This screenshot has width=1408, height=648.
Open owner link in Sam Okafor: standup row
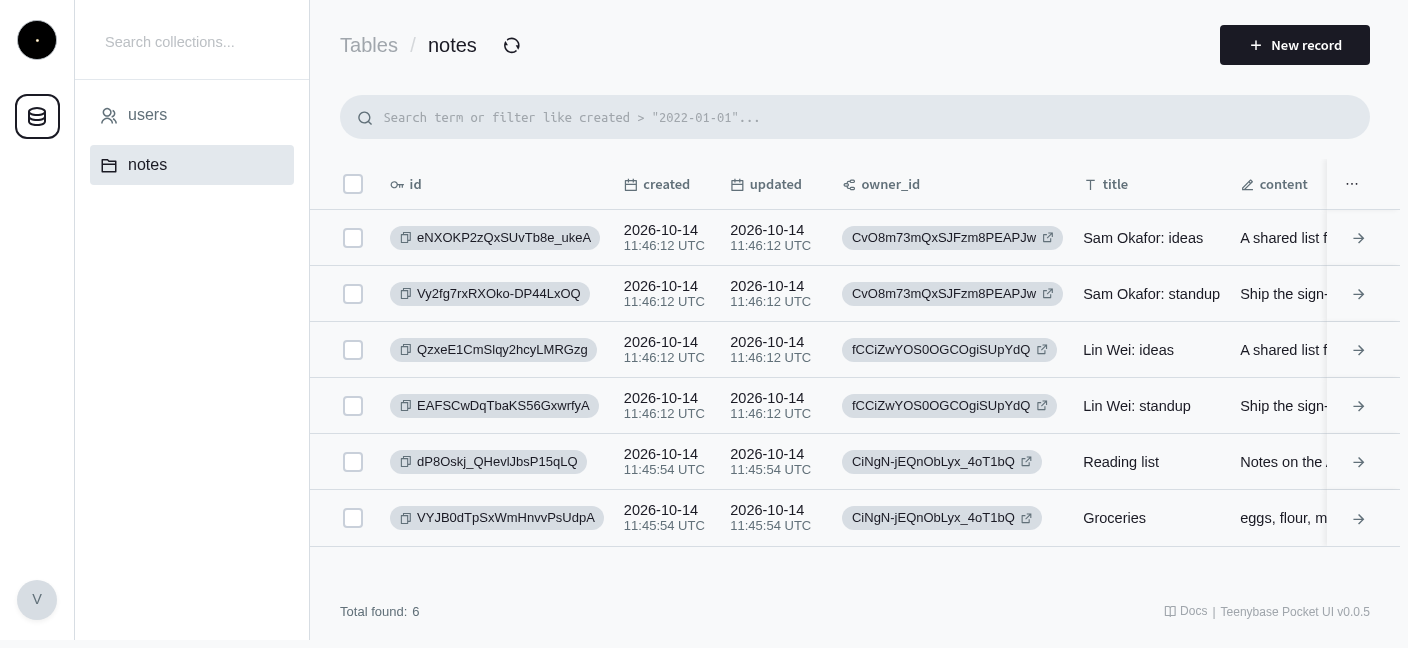point(1048,294)
